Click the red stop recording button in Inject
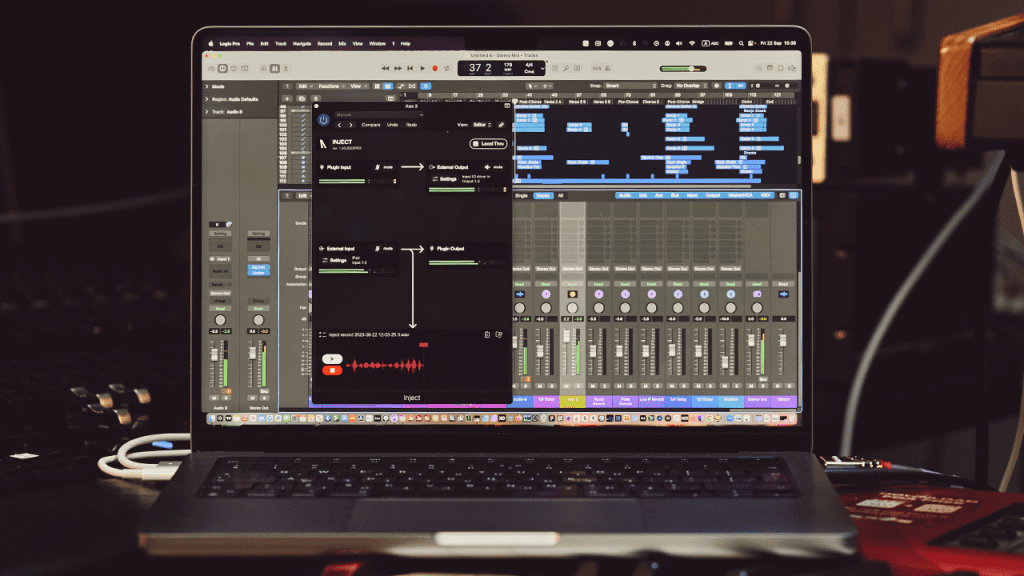Image resolution: width=1024 pixels, height=576 pixels. pyautogui.click(x=332, y=370)
